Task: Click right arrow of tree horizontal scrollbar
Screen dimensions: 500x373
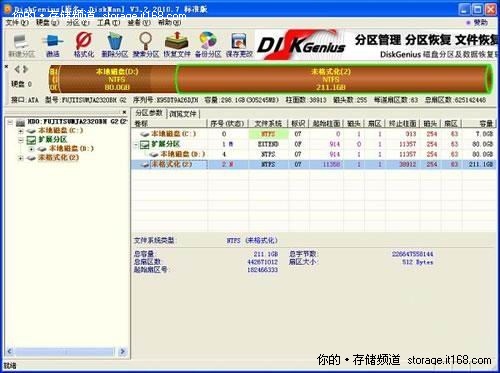Action: click(123, 351)
